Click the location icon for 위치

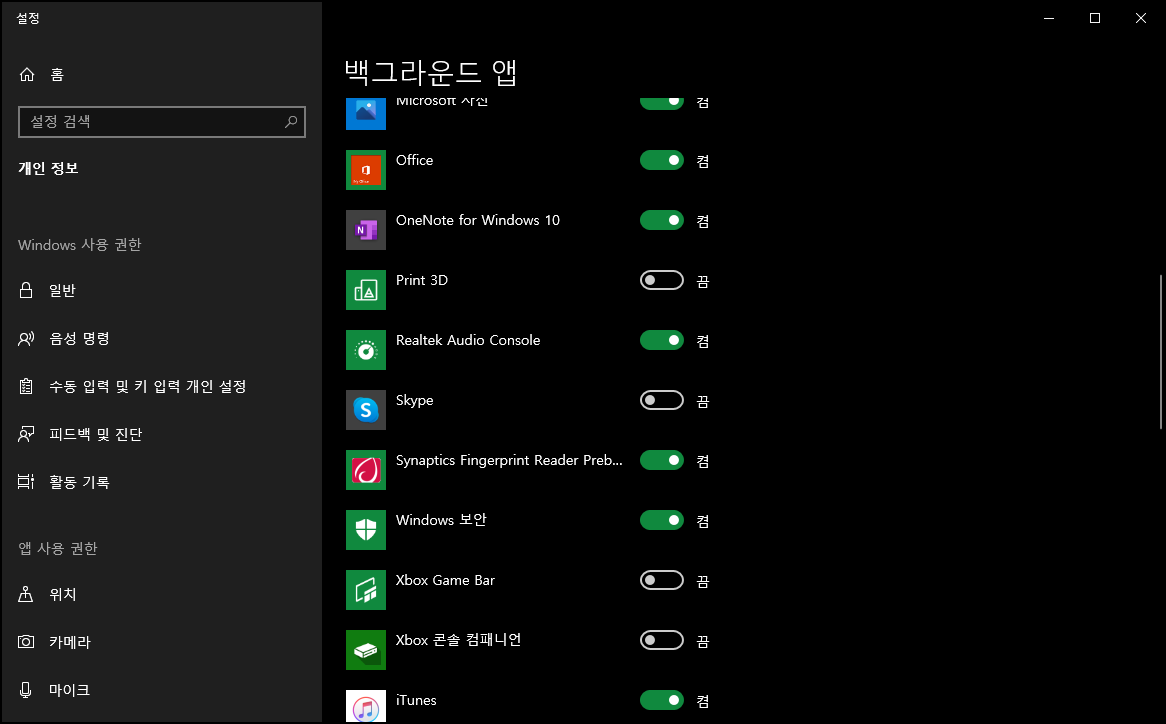point(26,594)
